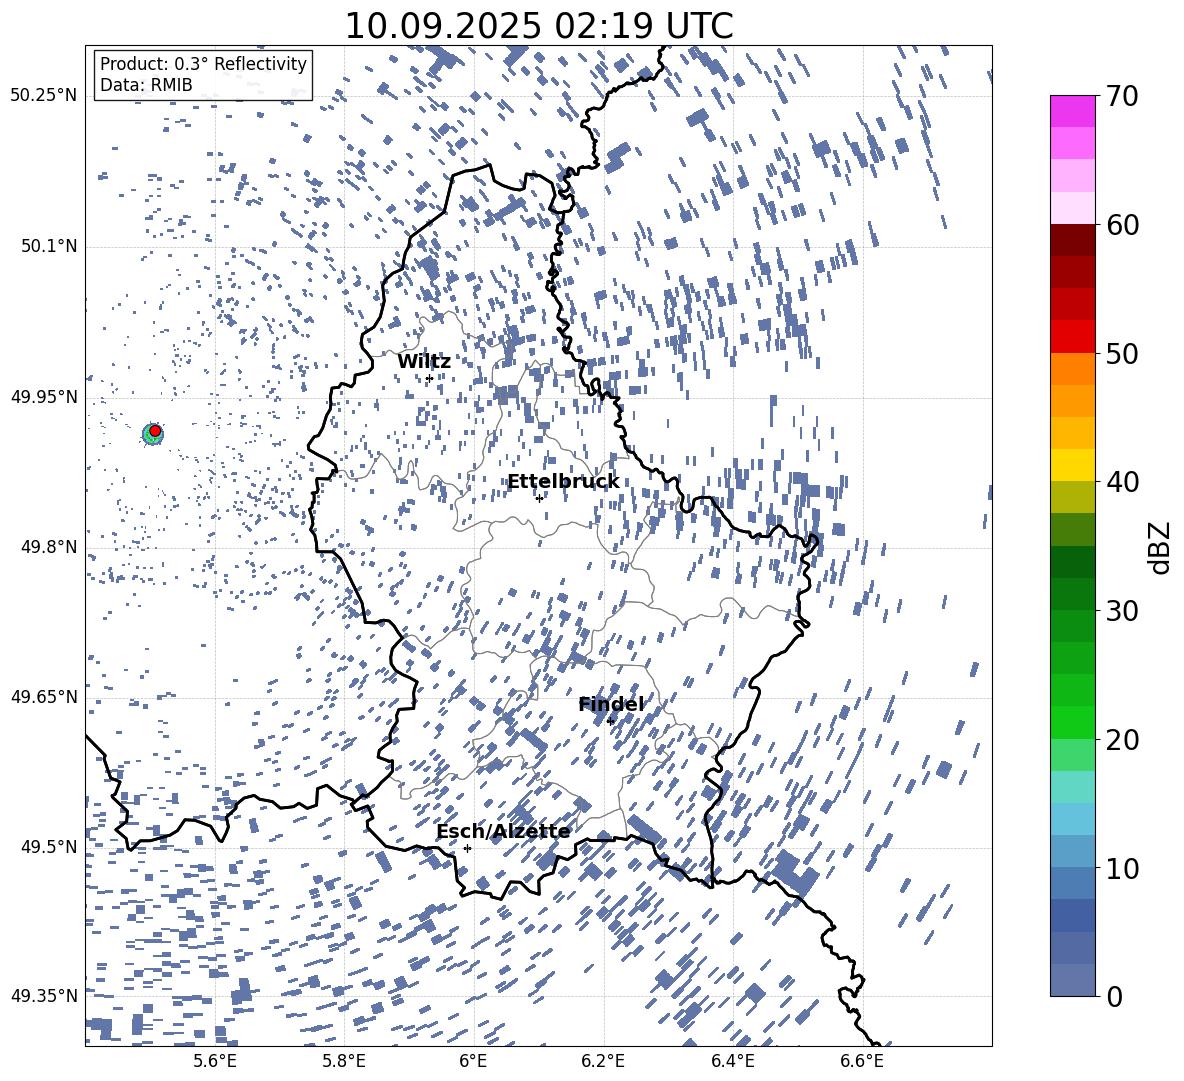Click the Findel station cross marker
The height and width of the screenshot is (1081, 1184).
pos(610,721)
